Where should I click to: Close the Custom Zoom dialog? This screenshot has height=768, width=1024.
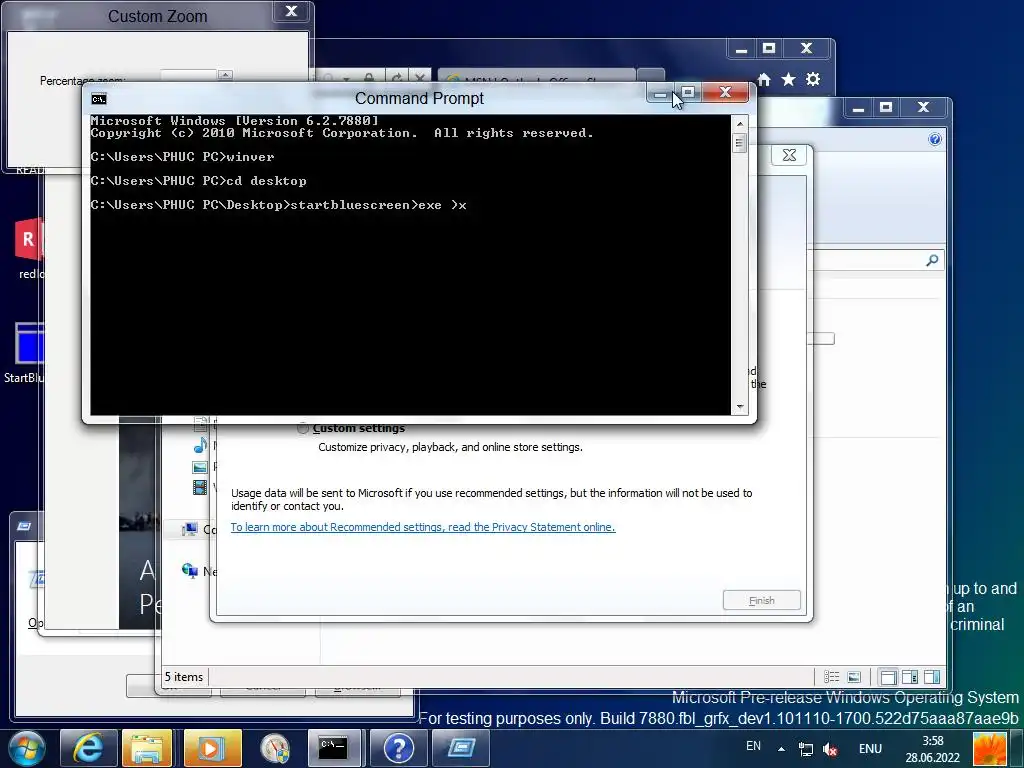(x=291, y=12)
